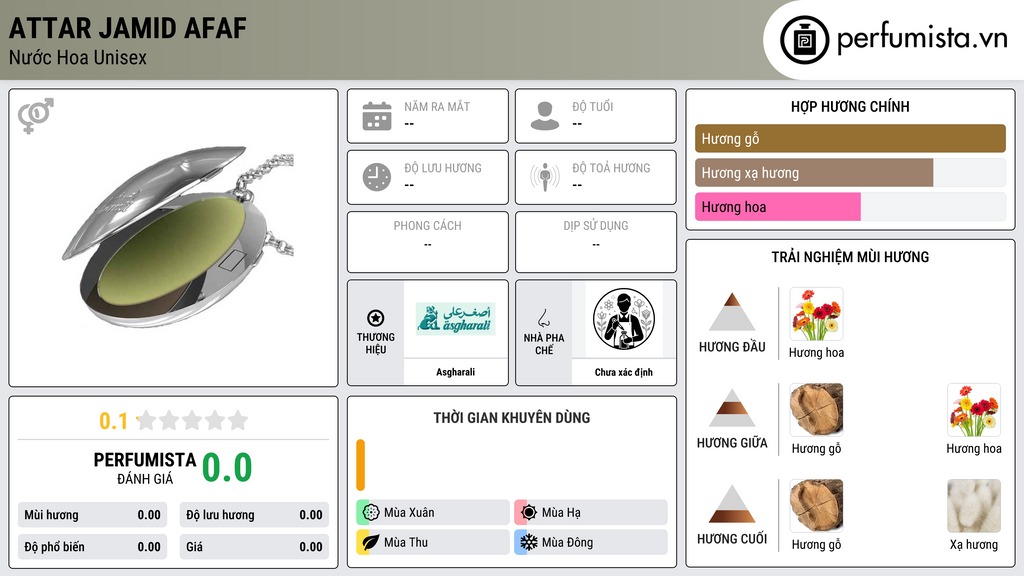
Task: Open the perfumista.vn logo
Action: [x=894, y=39]
